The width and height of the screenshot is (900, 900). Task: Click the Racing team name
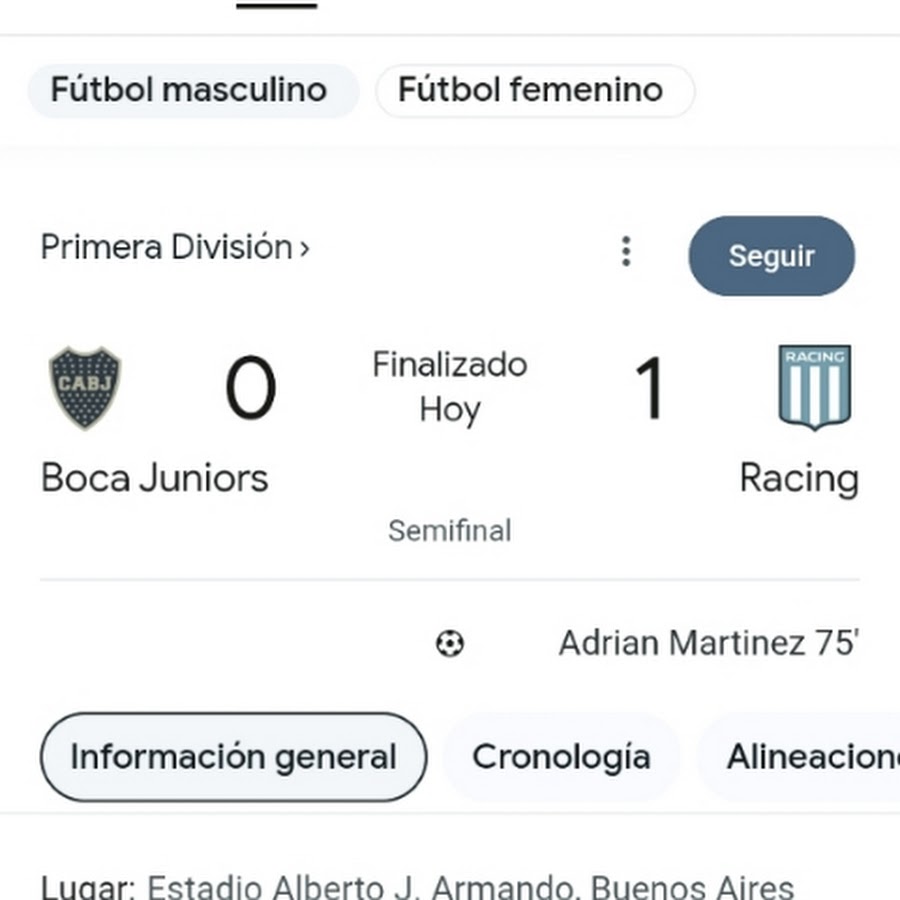(x=799, y=478)
